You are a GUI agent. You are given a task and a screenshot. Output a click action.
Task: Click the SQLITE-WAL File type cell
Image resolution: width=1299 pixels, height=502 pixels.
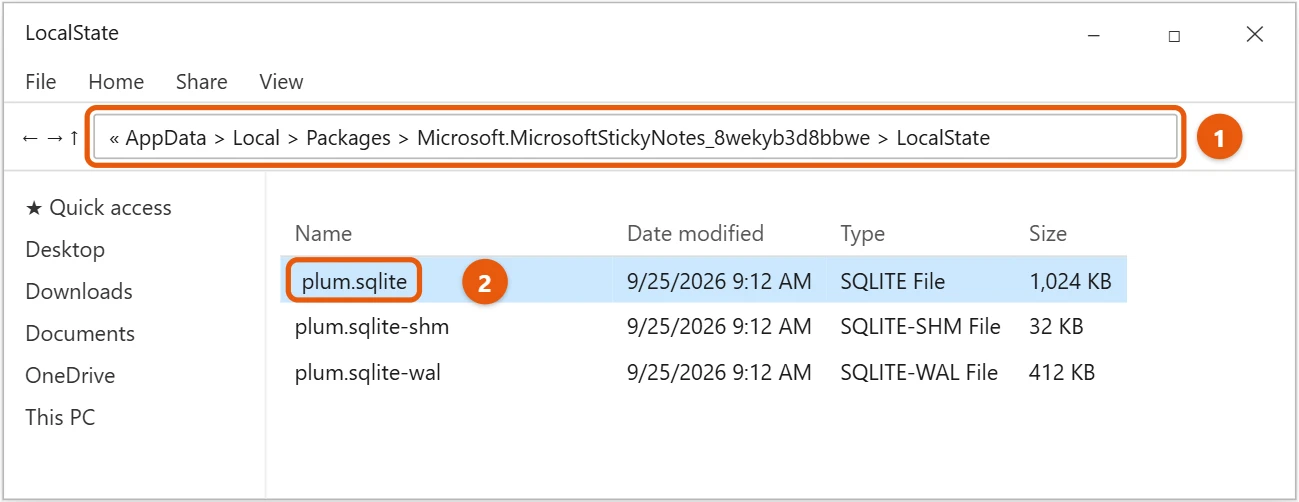click(x=920, y=373)
